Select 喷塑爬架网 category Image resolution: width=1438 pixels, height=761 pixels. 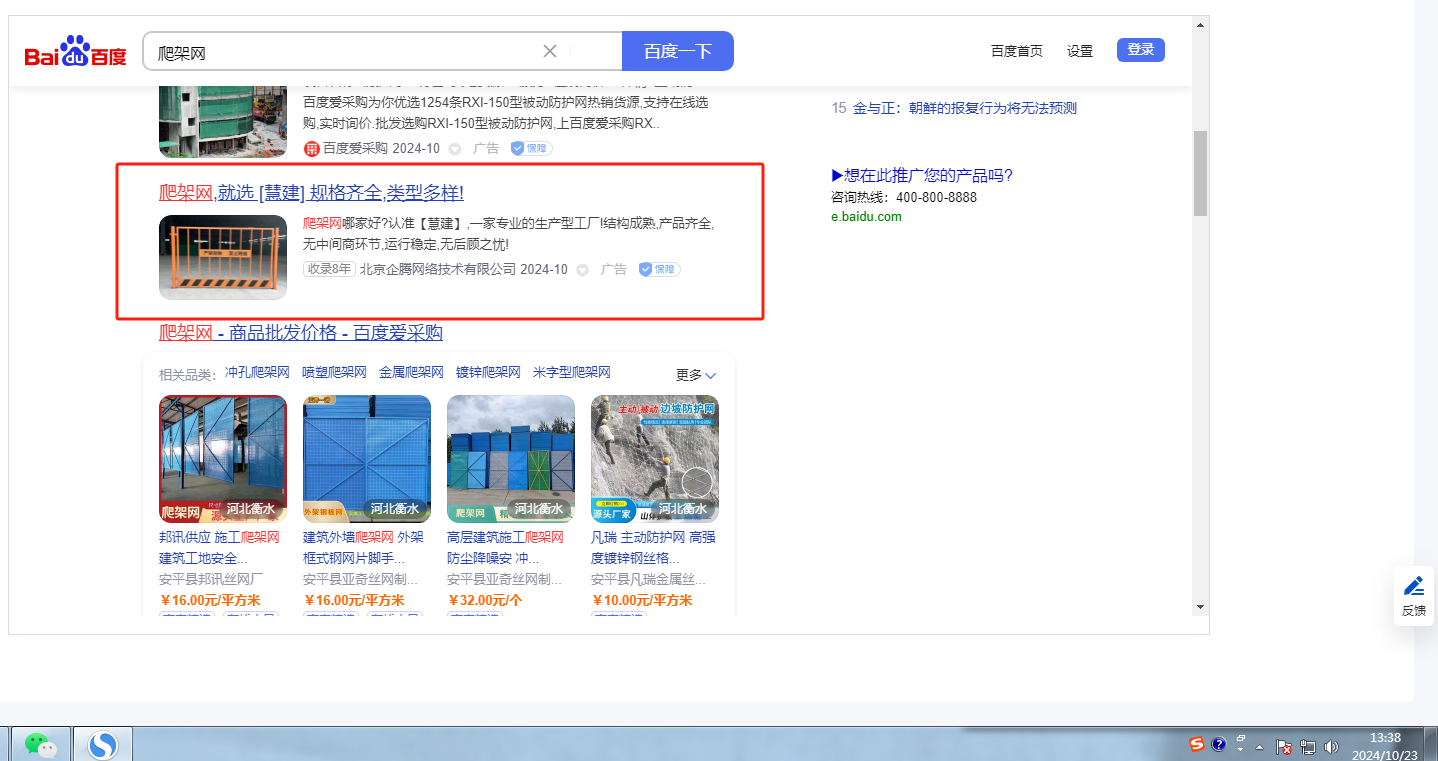click(x=334, y=372)
